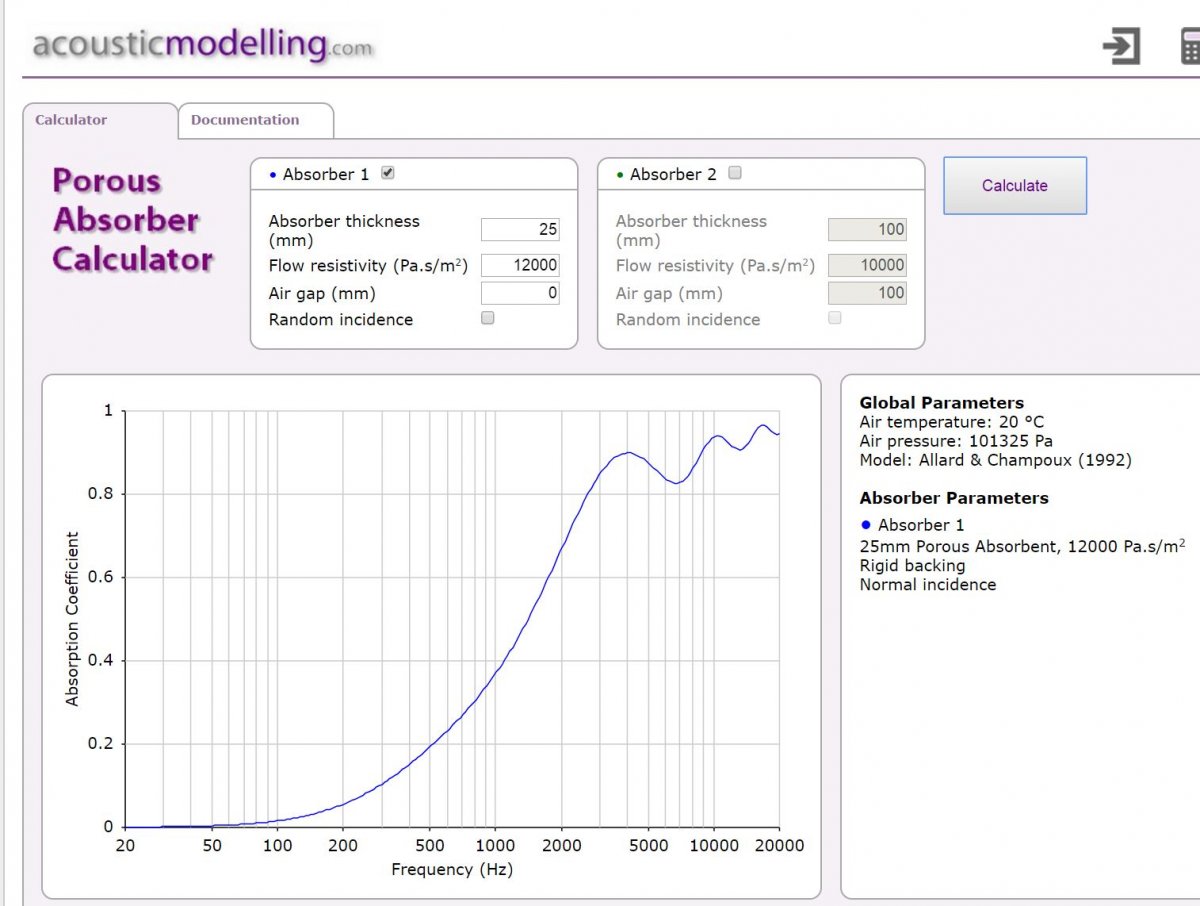Click the Frequency (Hz) axis label

452,870
